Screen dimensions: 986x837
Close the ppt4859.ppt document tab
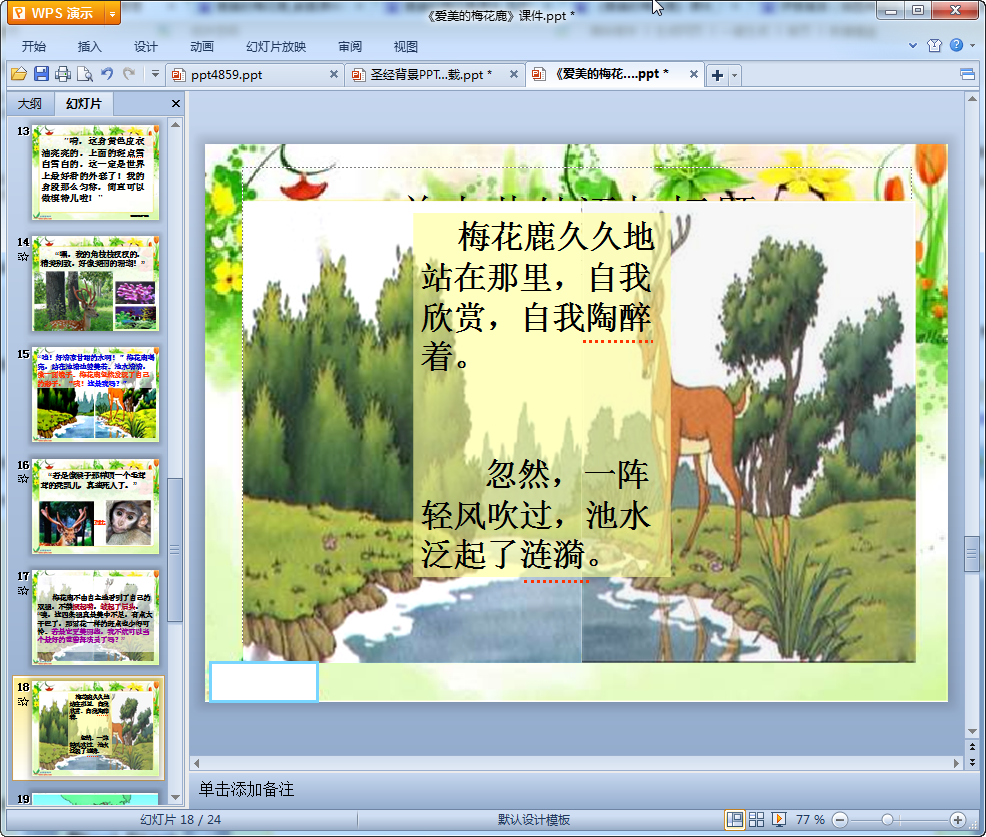[334, 74]
